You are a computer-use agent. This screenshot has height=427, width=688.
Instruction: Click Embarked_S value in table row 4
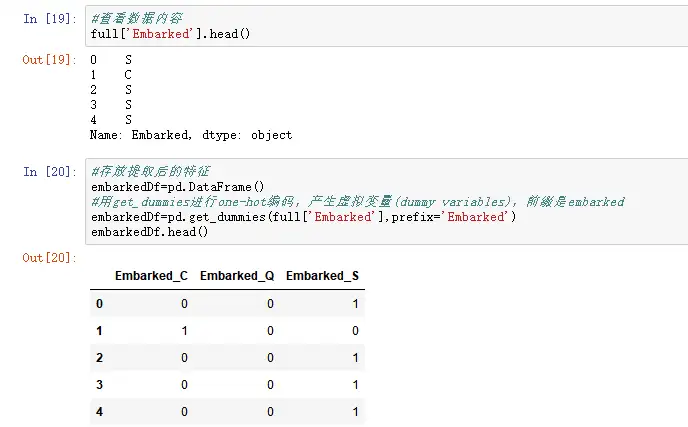click(355, 412)
